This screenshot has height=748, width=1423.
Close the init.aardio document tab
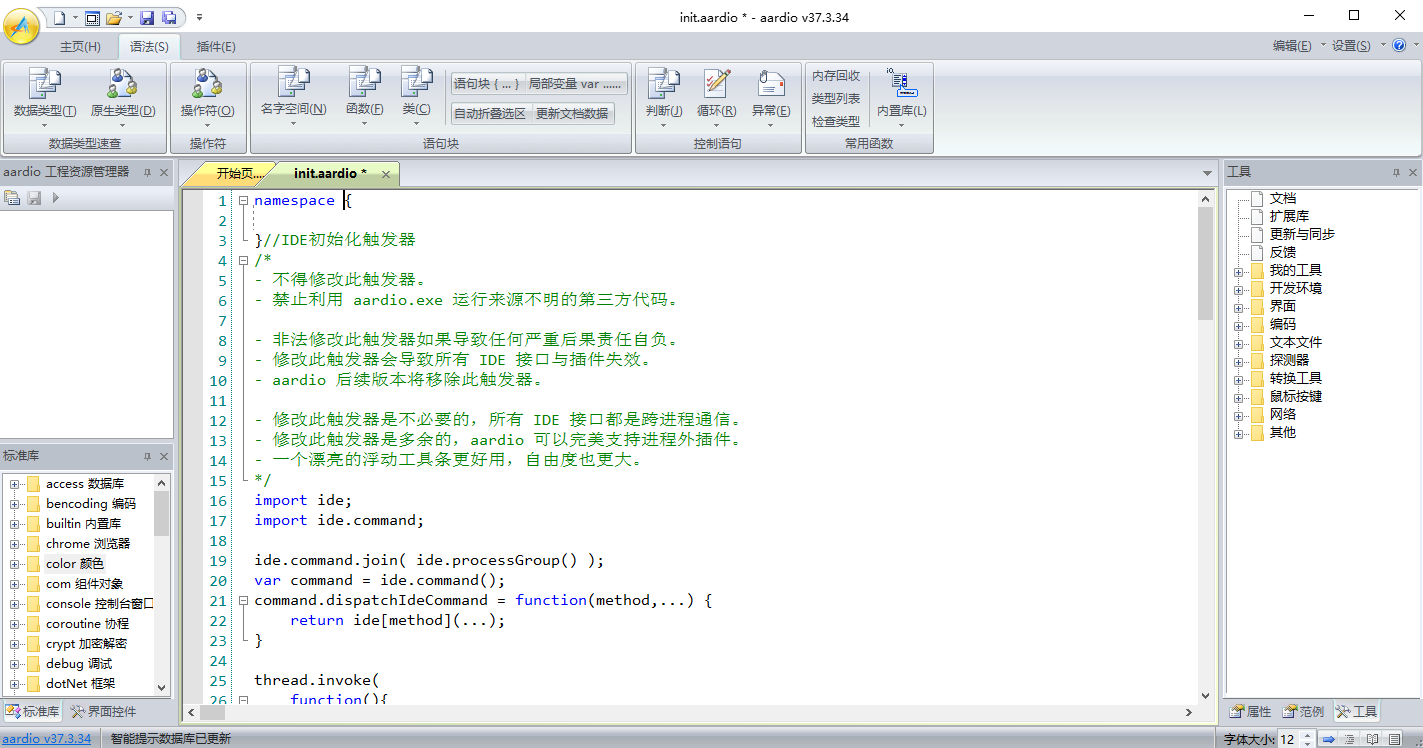pyautogui.click(x=385, y=174)
